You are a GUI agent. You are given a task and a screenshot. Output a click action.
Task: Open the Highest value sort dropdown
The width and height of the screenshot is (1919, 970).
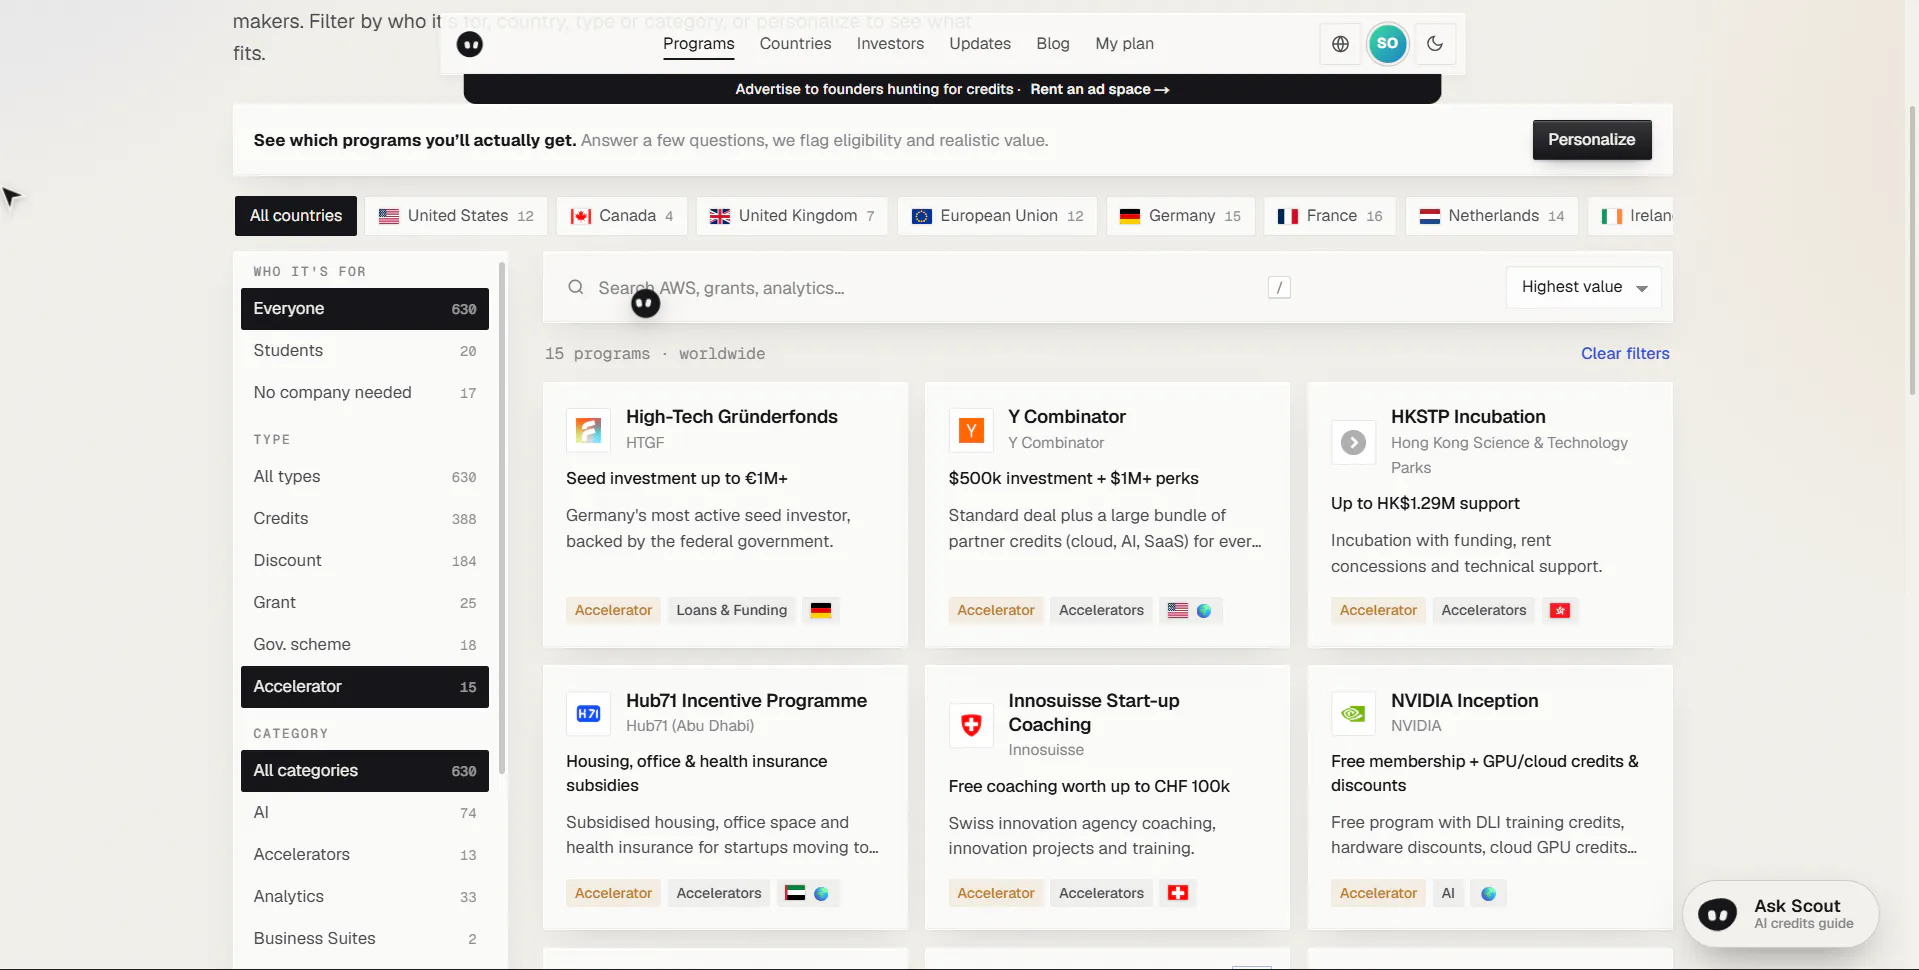(x=1584, y=287)
